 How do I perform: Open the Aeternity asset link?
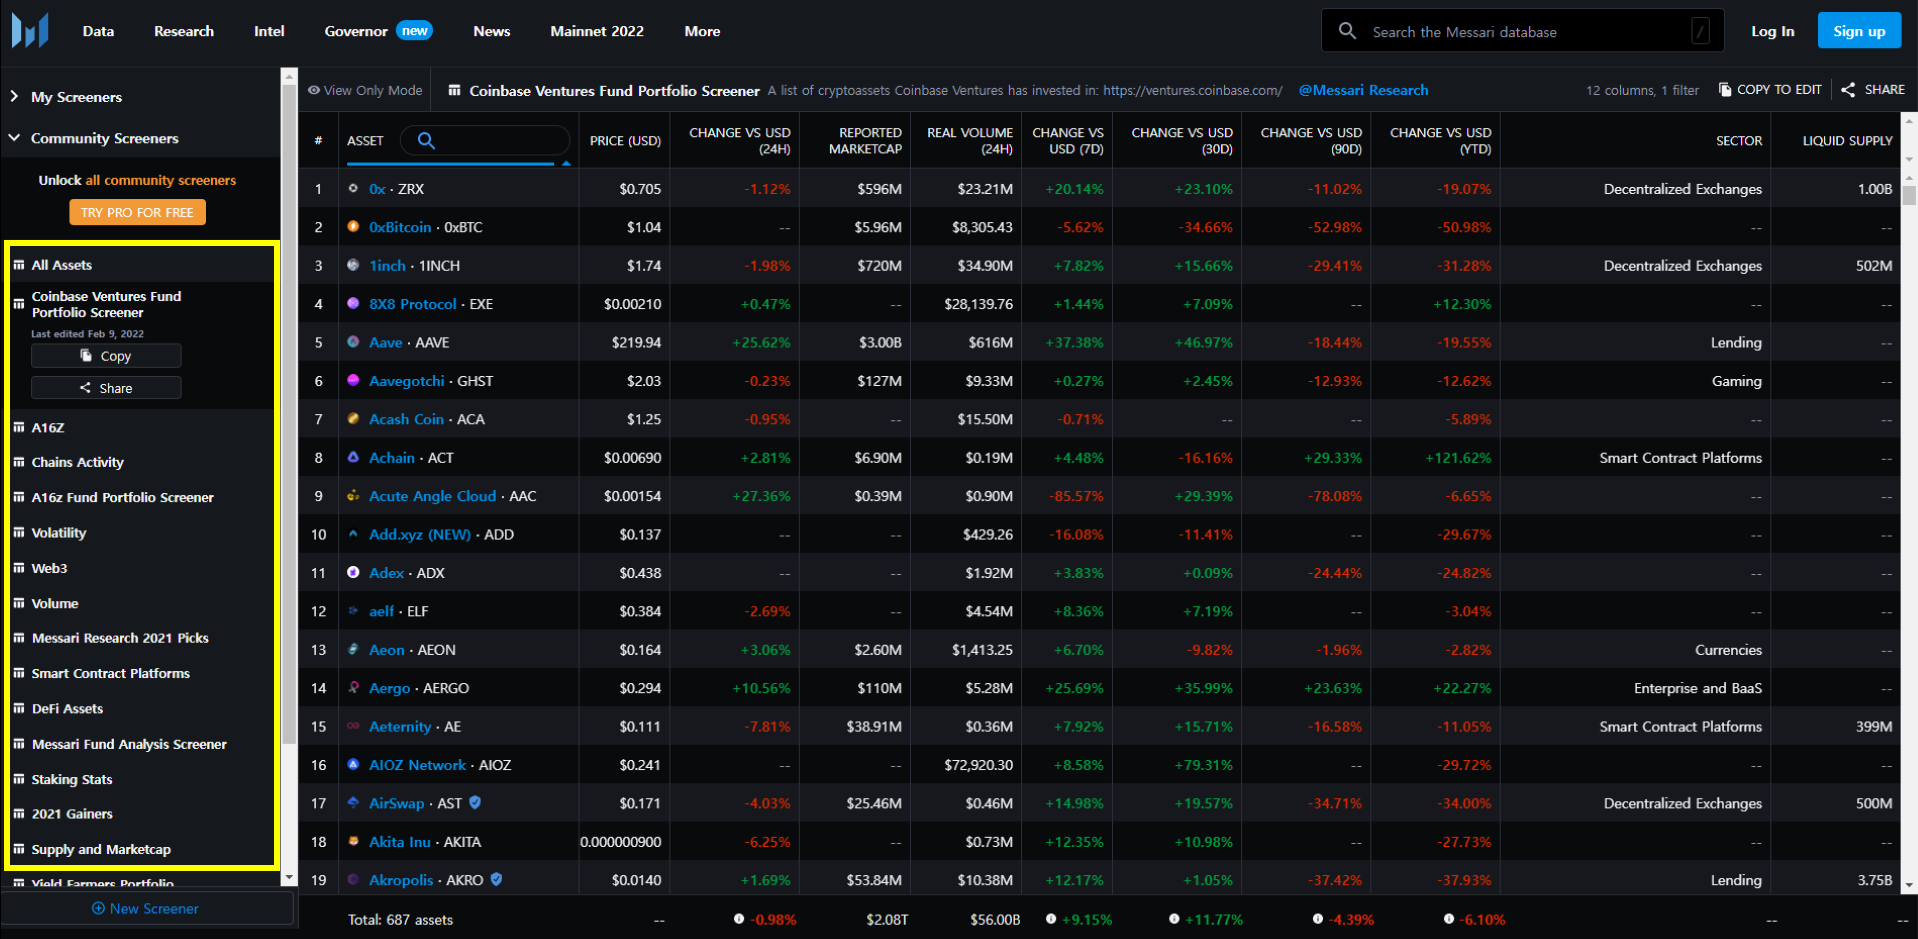point(400,726)
